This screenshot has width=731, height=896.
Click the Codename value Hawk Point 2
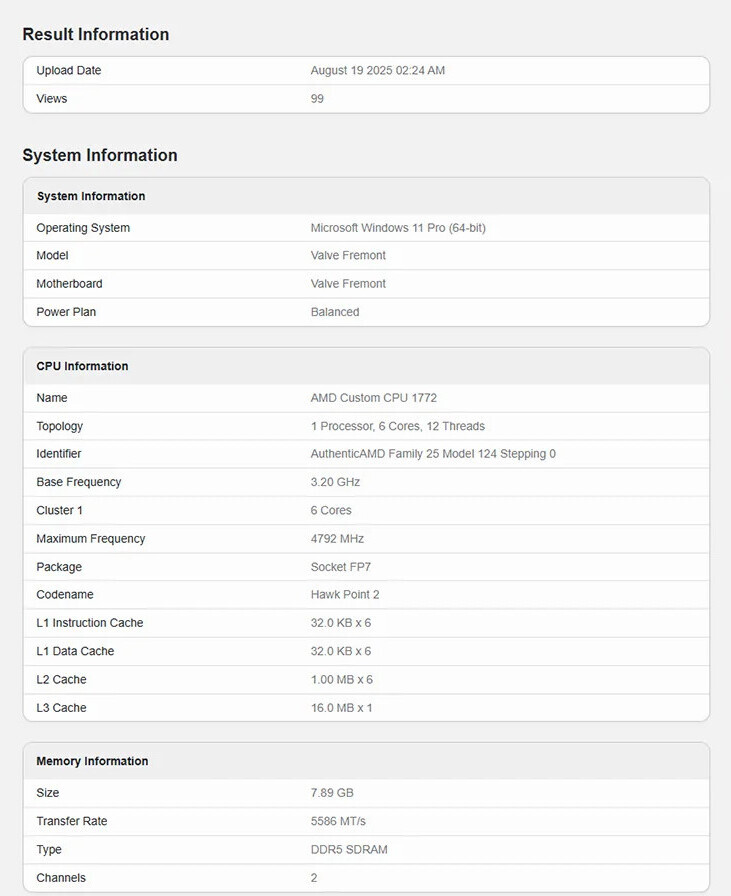[x=345, y=595]
